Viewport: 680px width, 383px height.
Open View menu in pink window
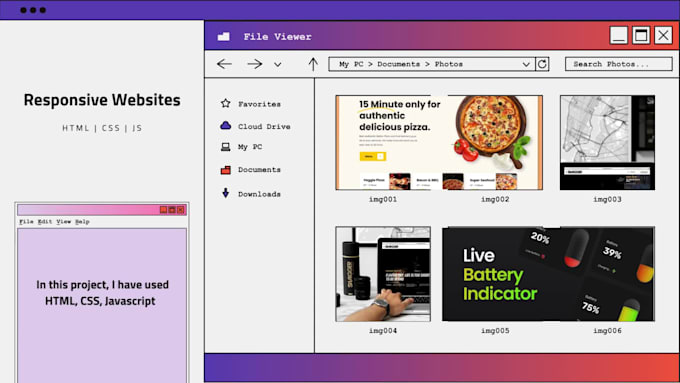click(63, 222)
